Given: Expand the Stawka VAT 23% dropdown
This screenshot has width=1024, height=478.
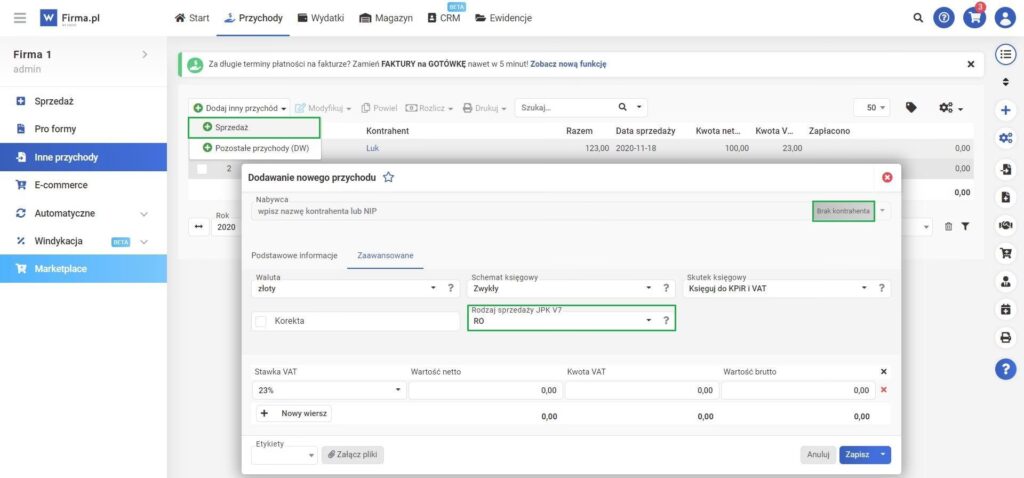Looking at the screenshot, I should [x=398, y=390].
